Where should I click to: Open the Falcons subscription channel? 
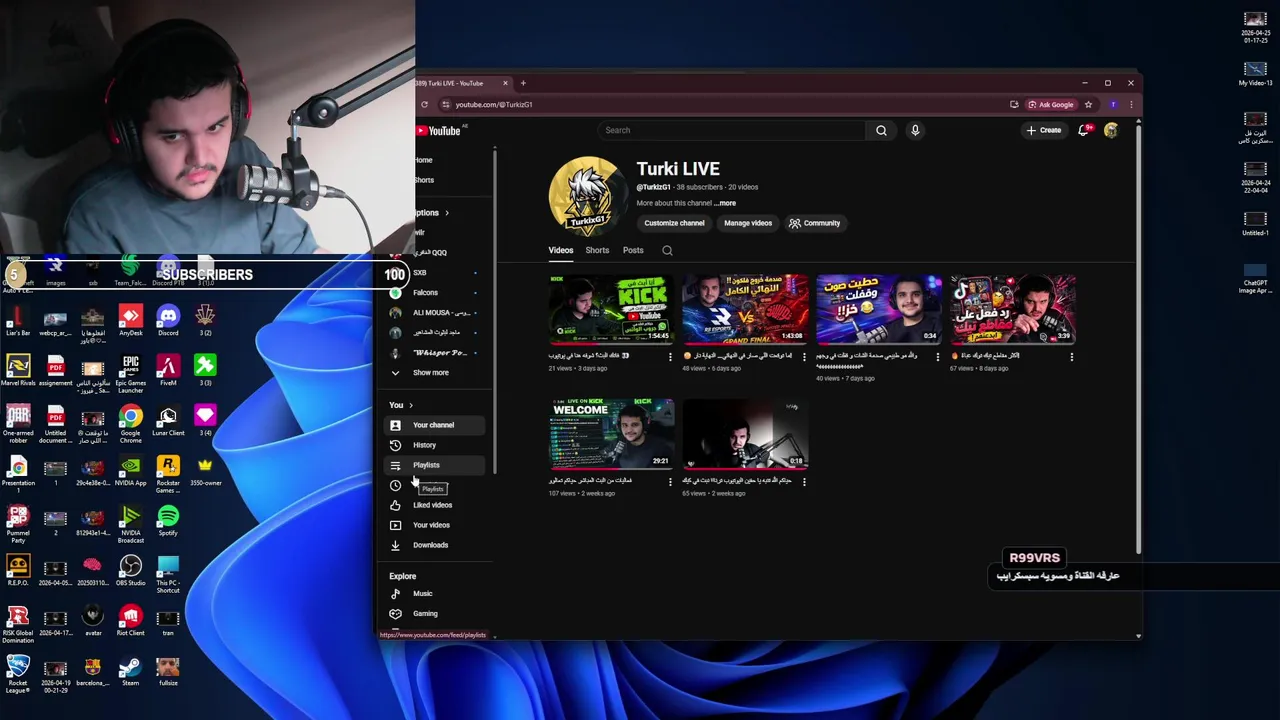point(436,293)
